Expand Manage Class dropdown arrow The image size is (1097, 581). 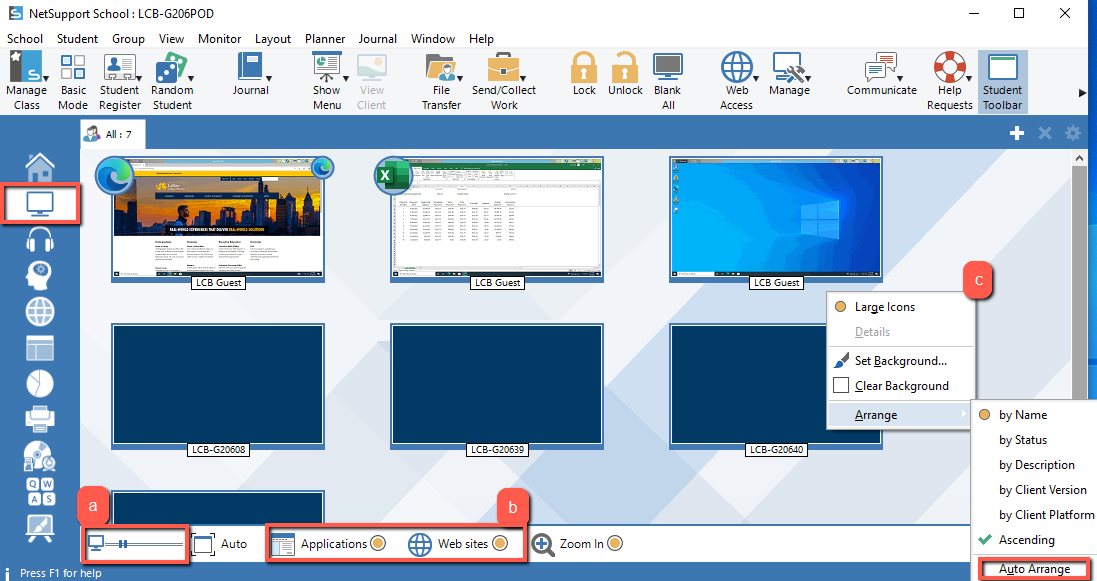coord(45,78)
